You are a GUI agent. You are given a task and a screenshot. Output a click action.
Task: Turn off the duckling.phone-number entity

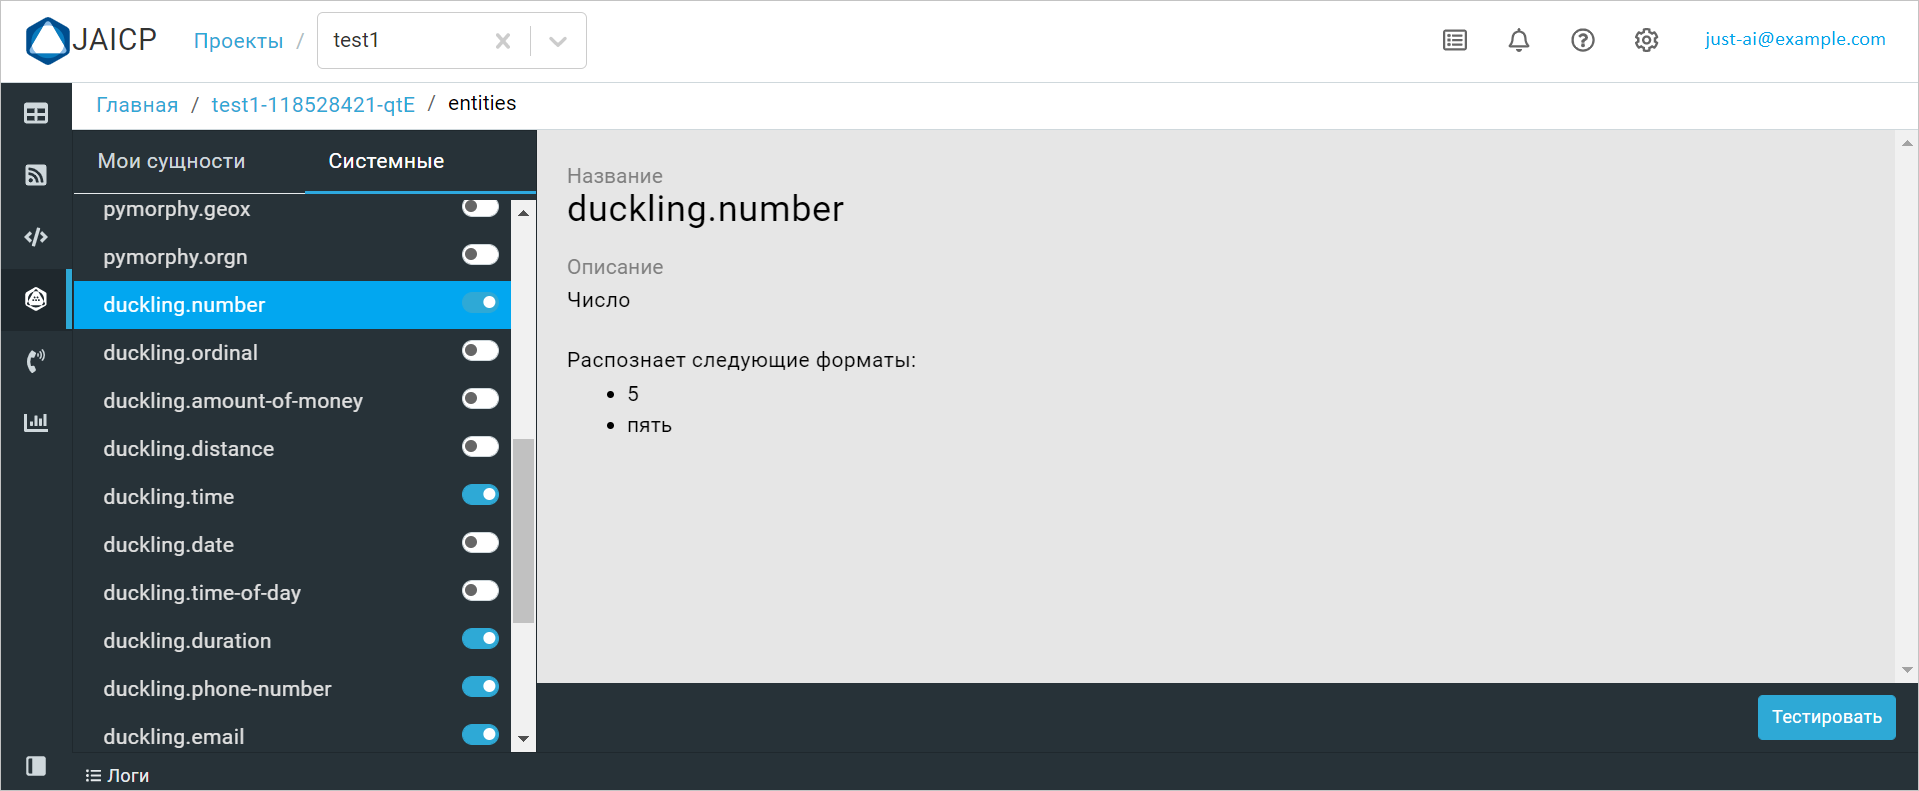(x=482, y=686)
